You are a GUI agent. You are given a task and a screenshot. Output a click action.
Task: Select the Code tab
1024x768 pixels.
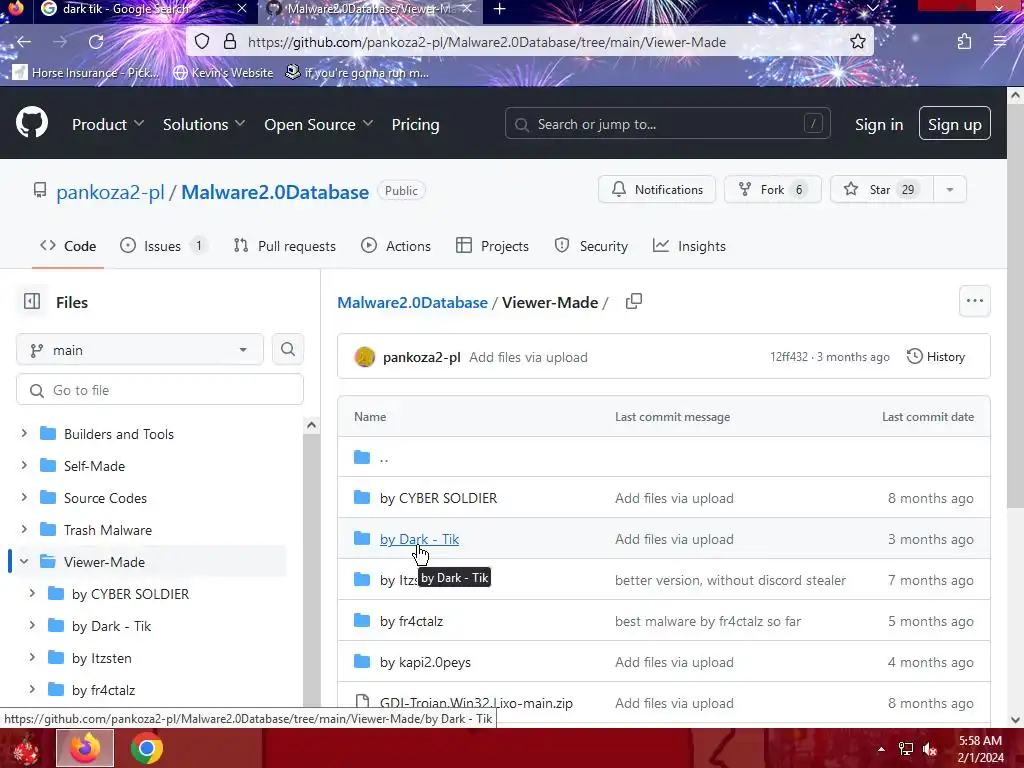(68, 246)
